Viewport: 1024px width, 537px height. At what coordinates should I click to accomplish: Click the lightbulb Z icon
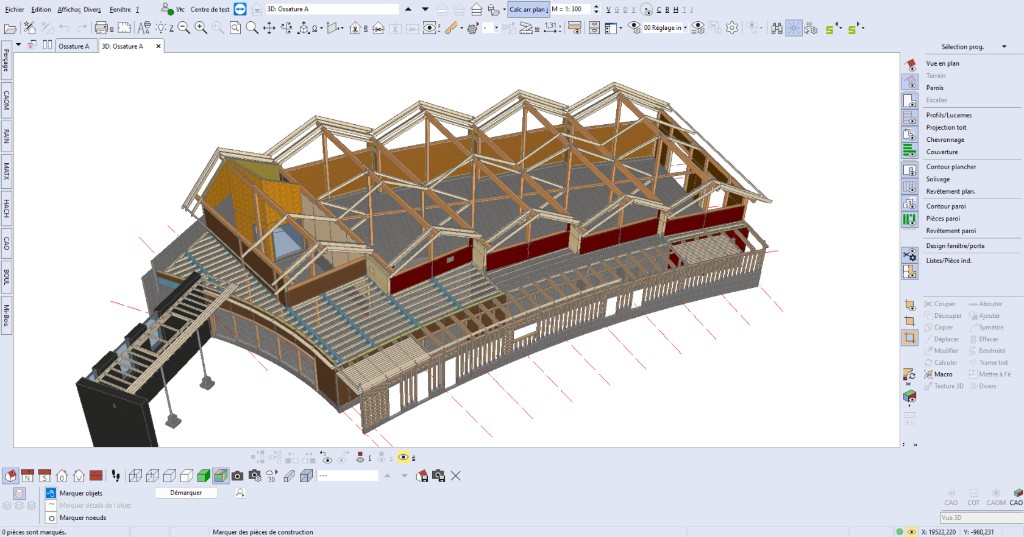[163, 28]
